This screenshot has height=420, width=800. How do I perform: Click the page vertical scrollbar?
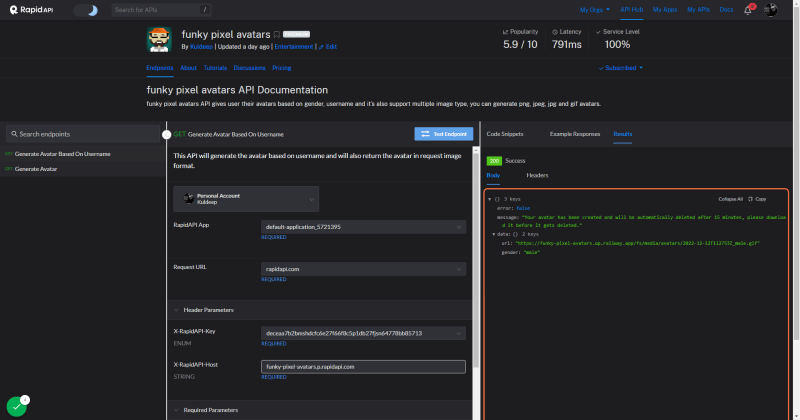796,174
